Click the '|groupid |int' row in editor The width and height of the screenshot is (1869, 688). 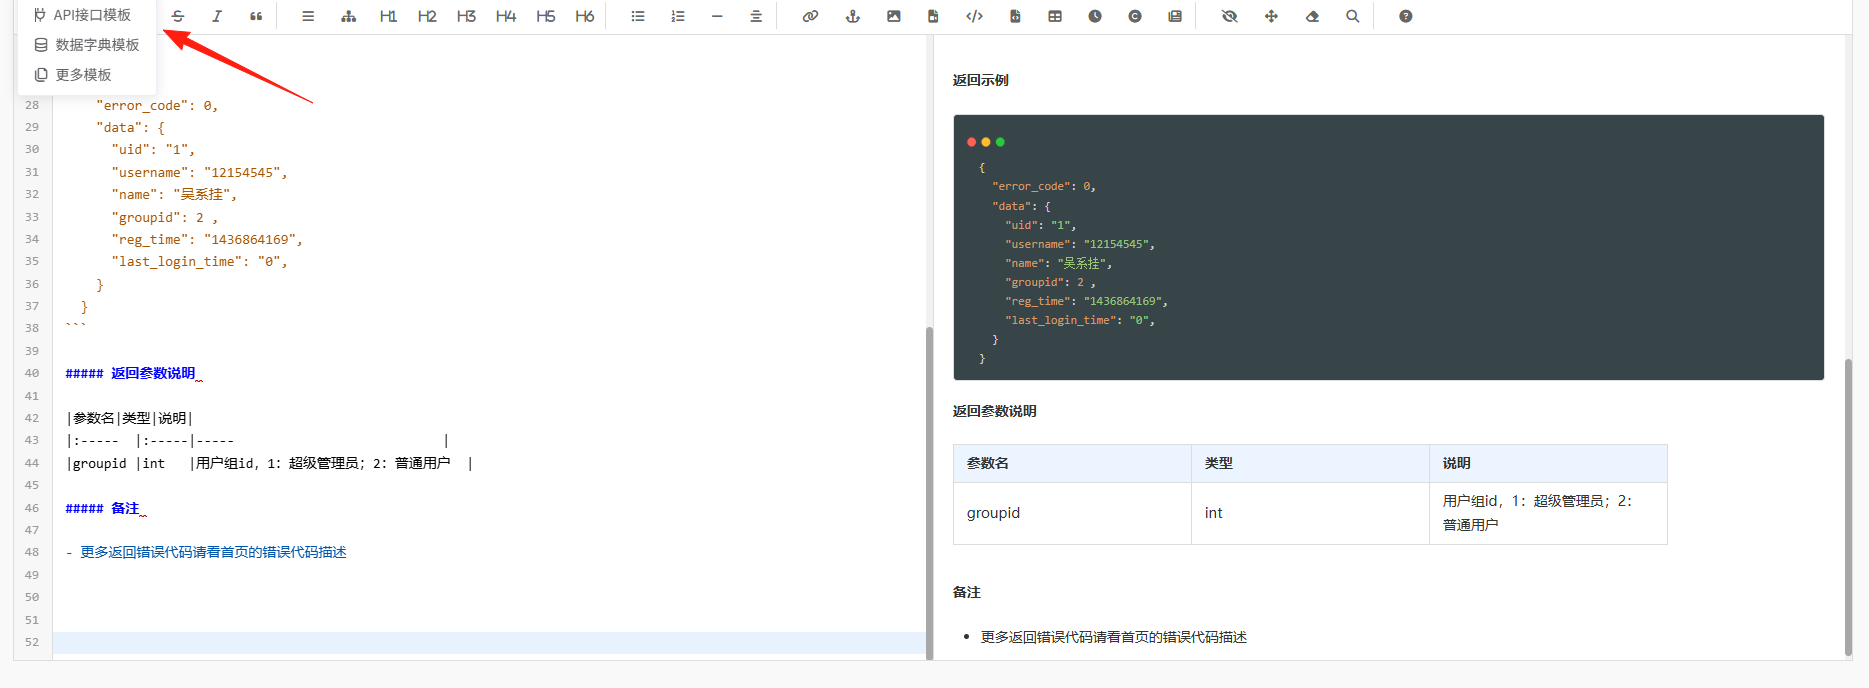click(x=269, y=463)
